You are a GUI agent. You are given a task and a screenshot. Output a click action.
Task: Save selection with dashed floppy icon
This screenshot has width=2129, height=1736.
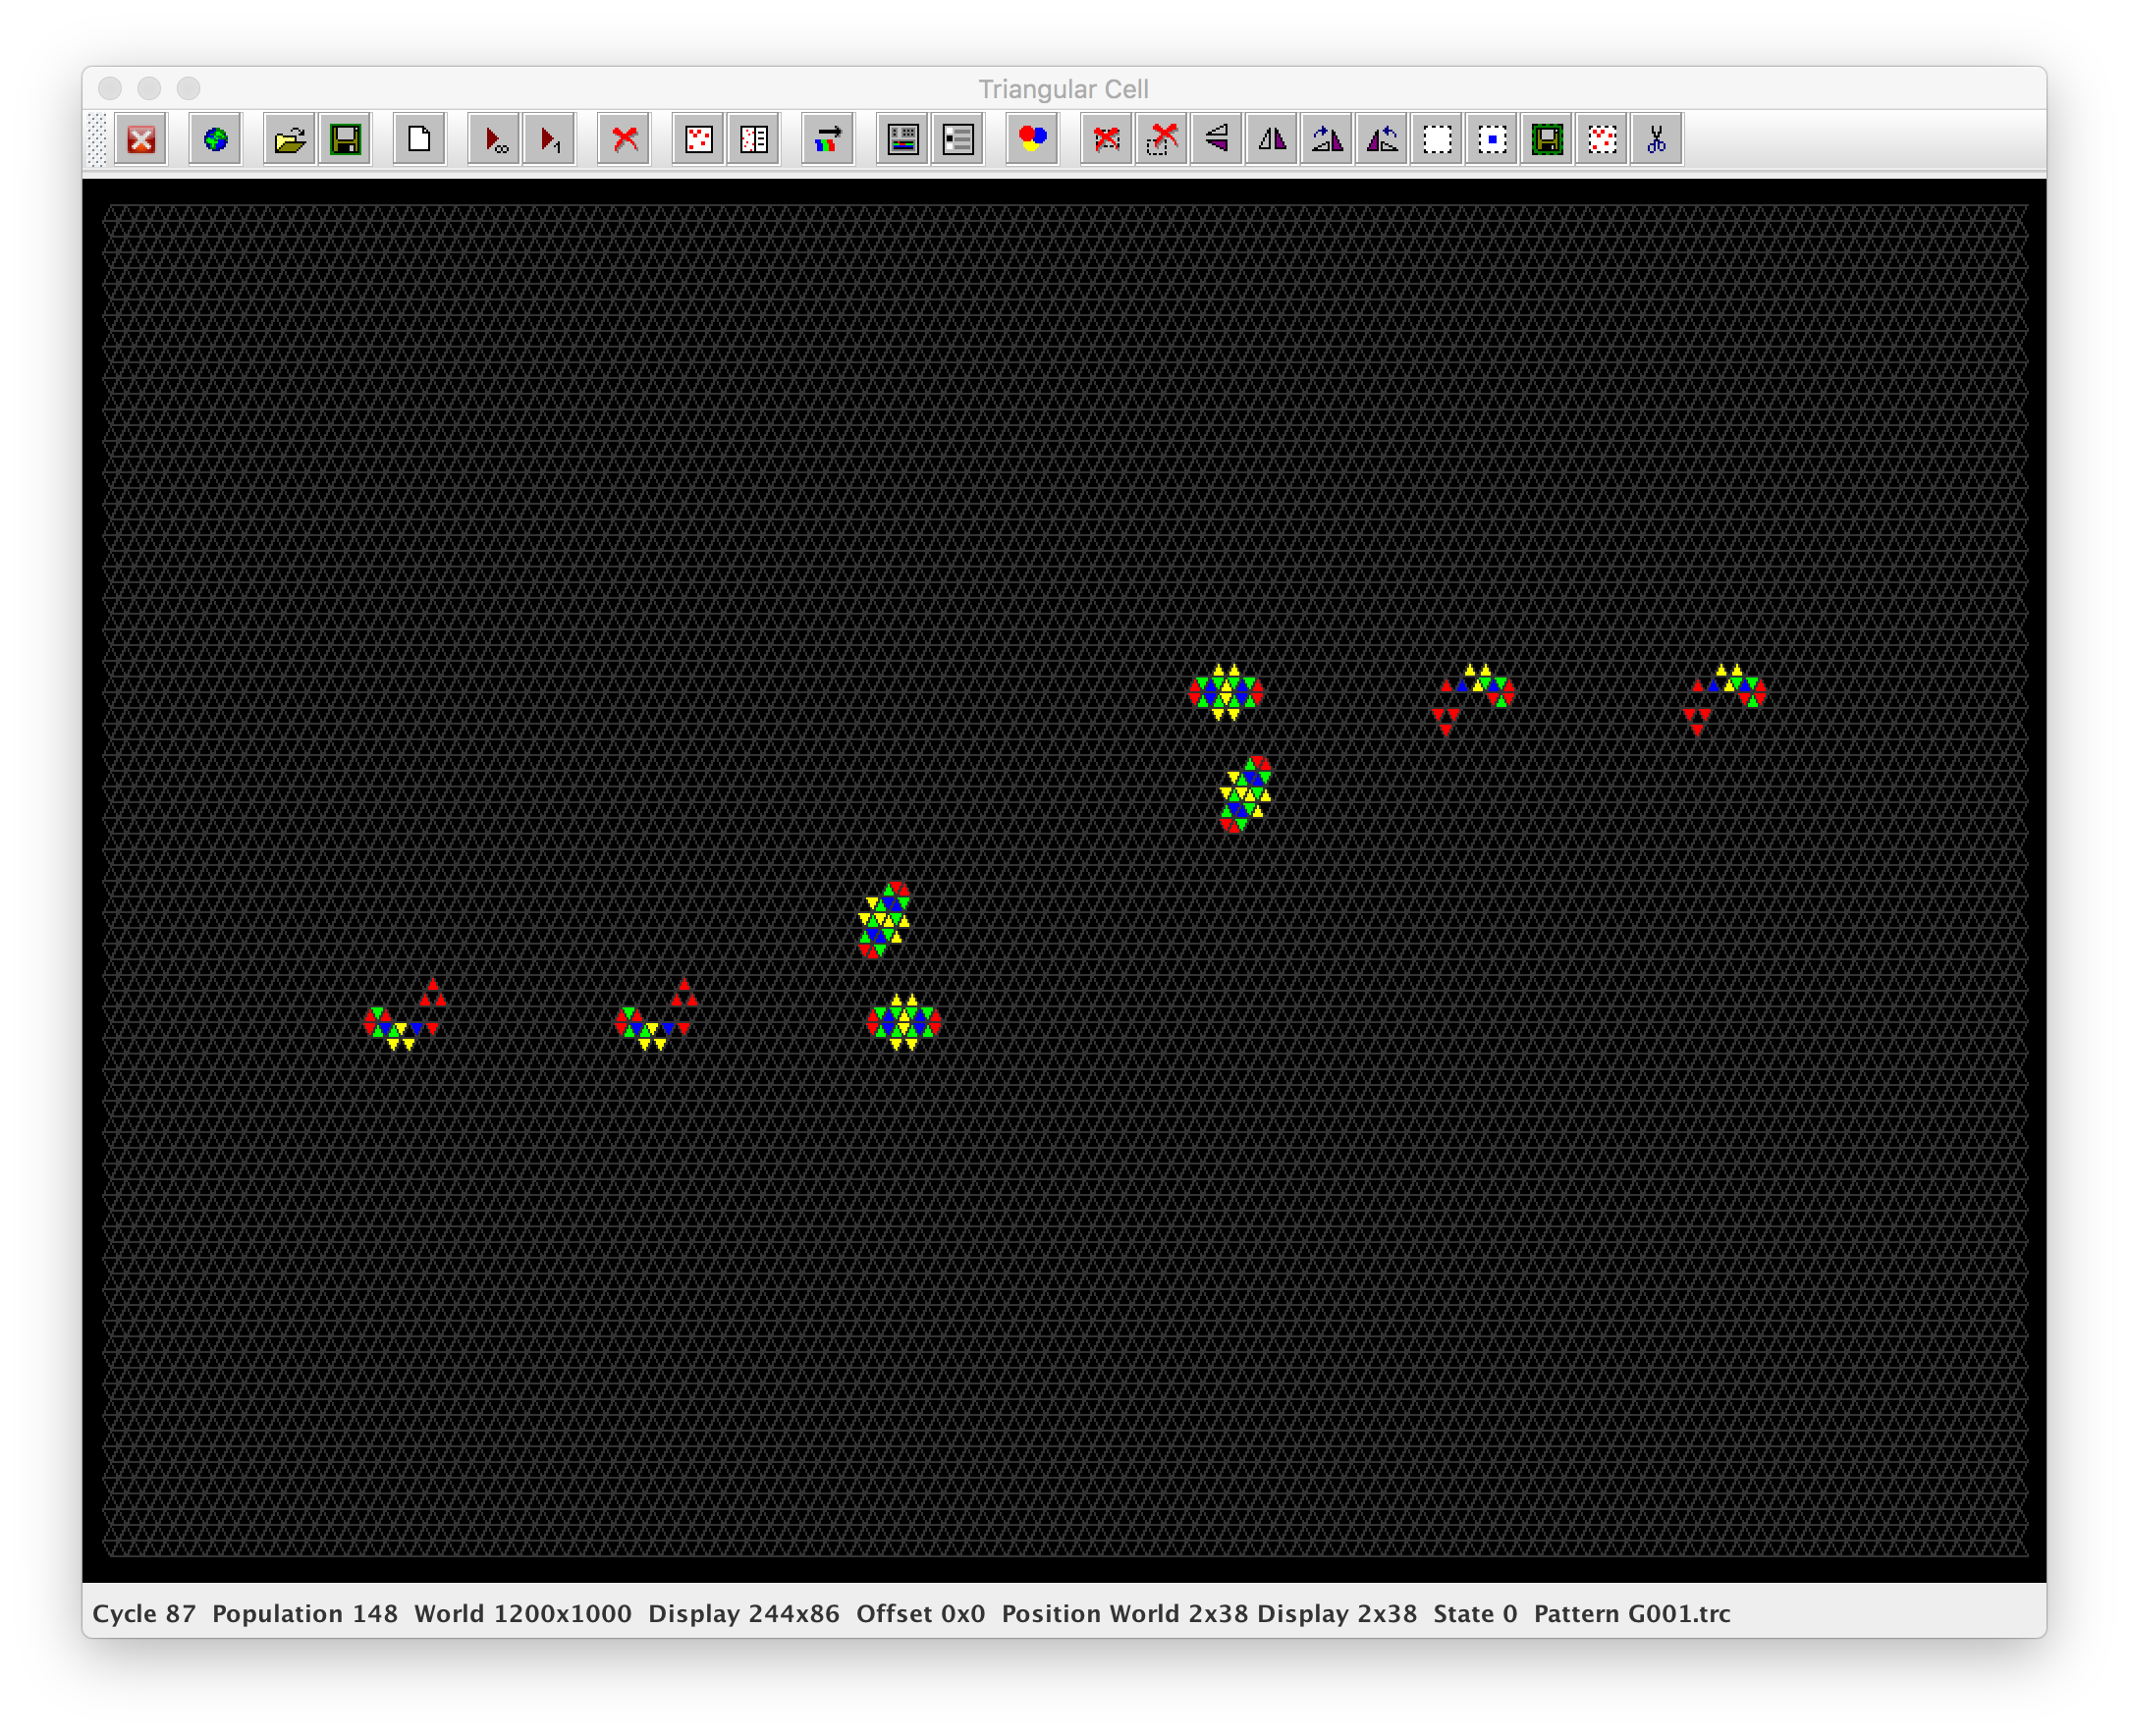(x=1547, y=139)
